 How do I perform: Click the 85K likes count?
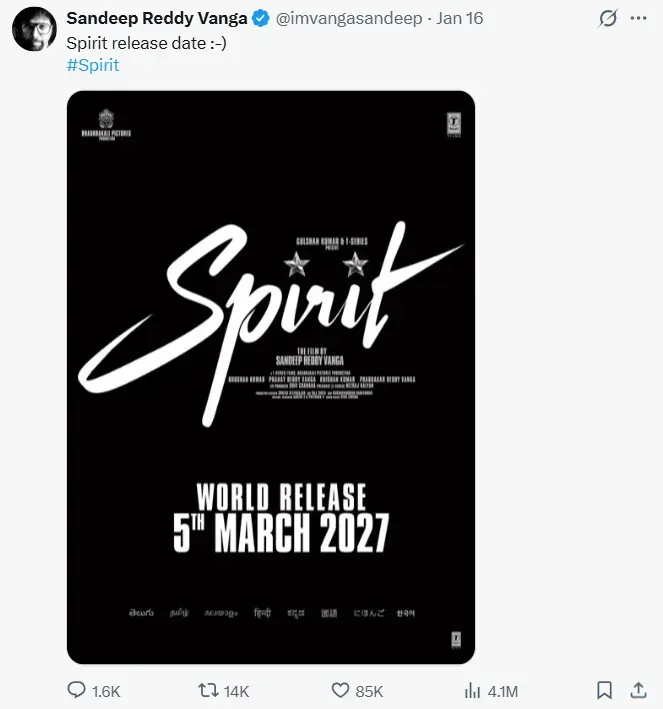coord(369,691)
